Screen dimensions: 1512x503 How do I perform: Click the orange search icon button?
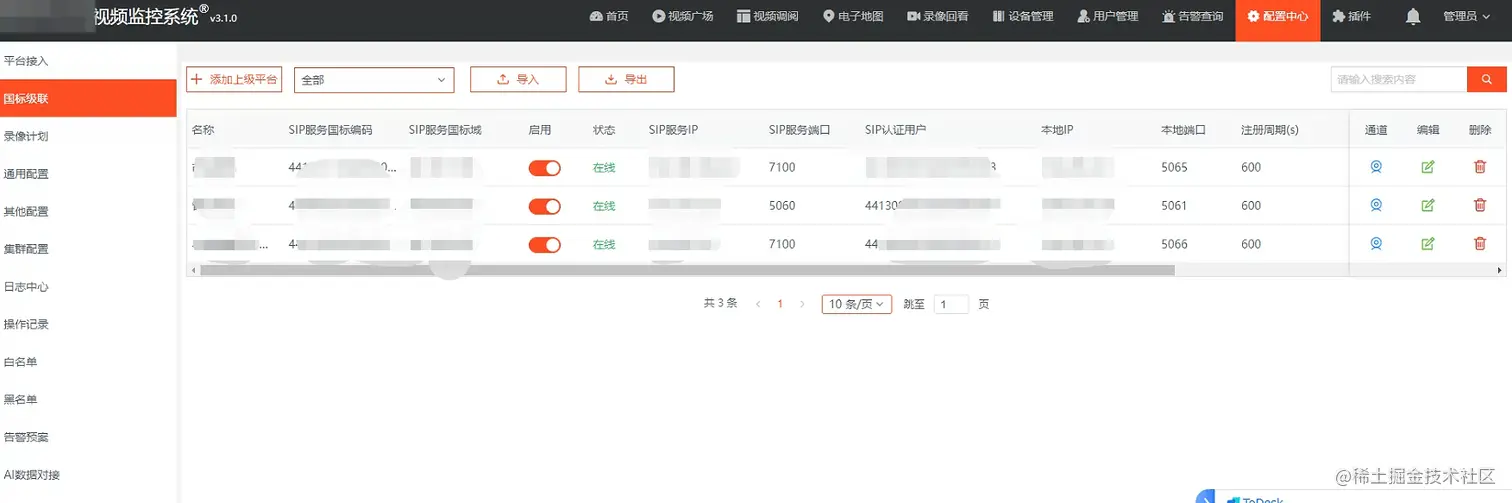point(1487,80)
